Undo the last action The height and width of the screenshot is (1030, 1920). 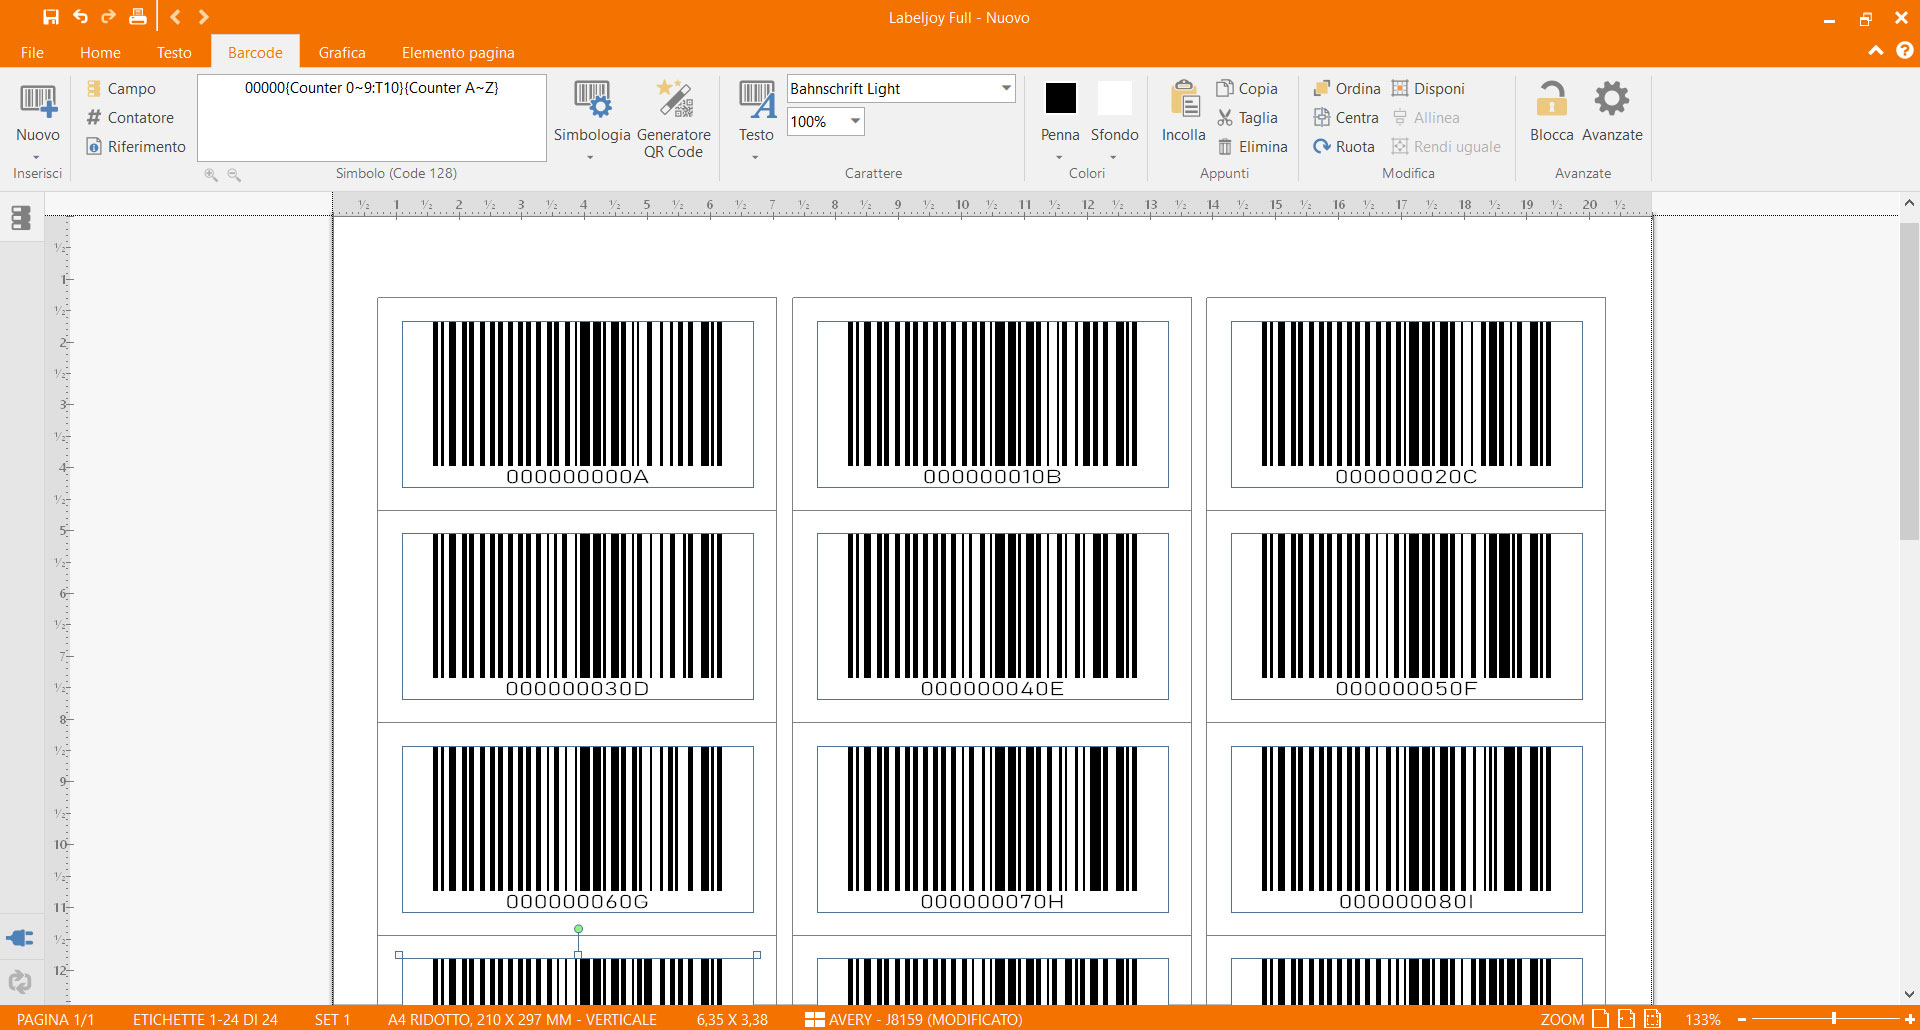pos(80,17)
